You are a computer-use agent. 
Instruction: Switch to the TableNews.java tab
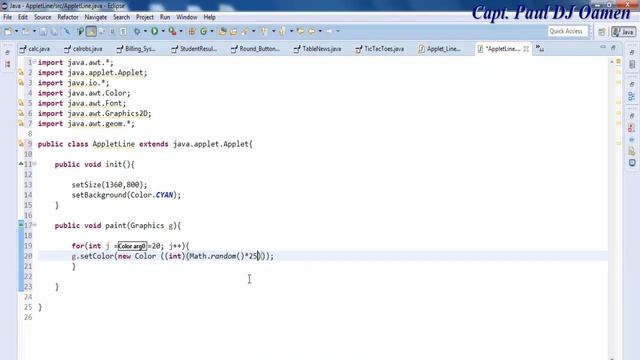317,49
